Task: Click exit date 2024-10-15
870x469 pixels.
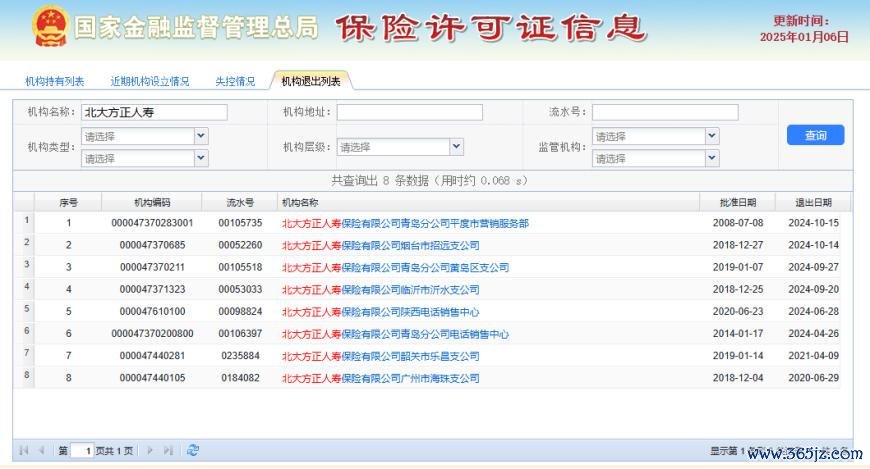Action: pos(813,223)
